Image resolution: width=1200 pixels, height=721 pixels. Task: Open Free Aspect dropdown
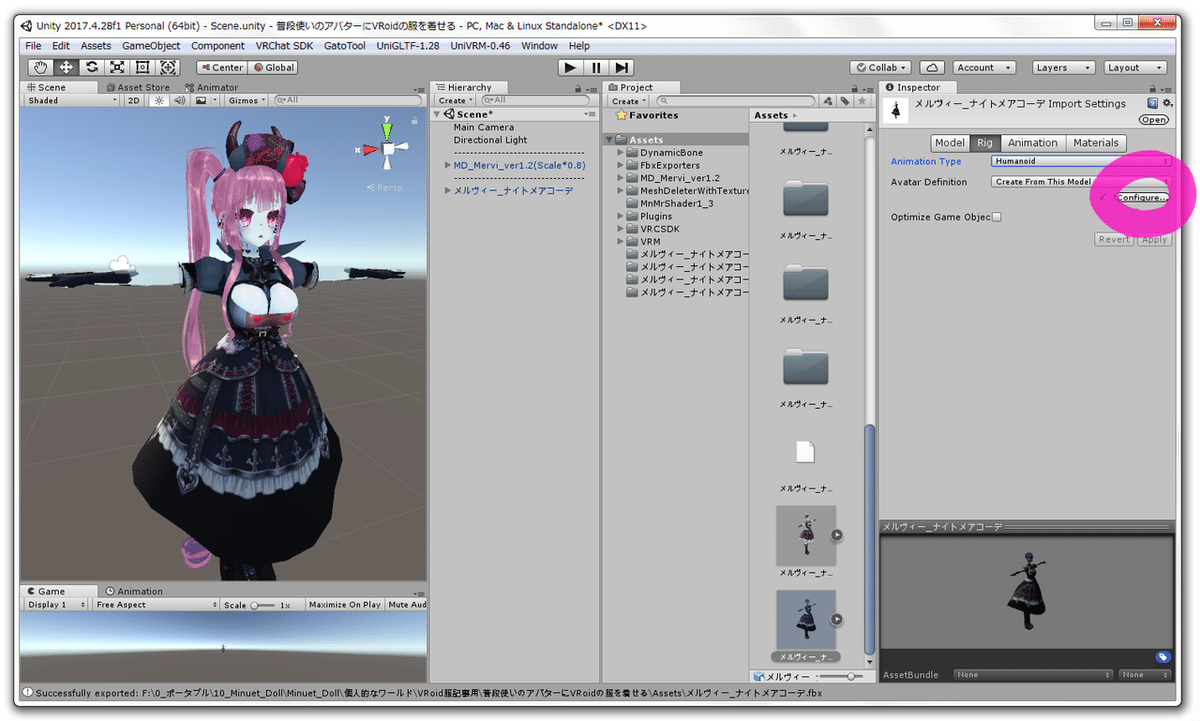pos(156,605)
